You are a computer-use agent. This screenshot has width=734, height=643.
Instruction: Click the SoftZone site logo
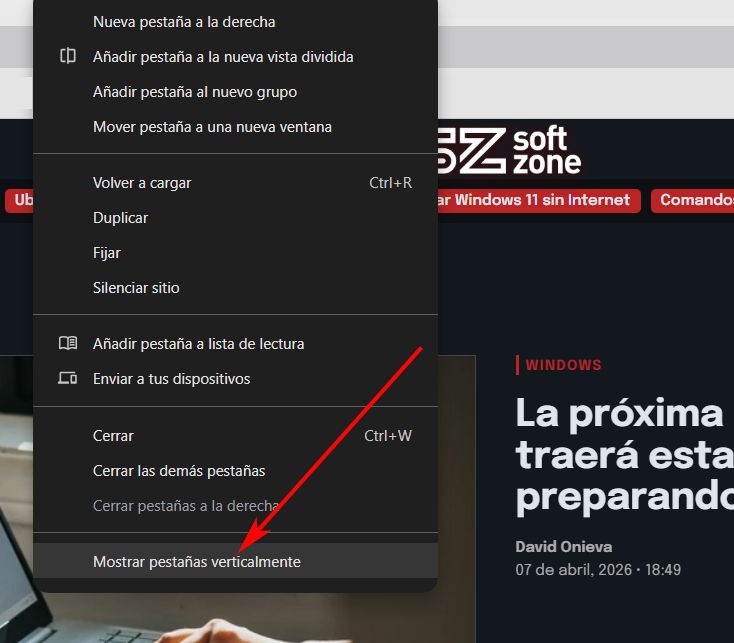click(x=509, y=150)
